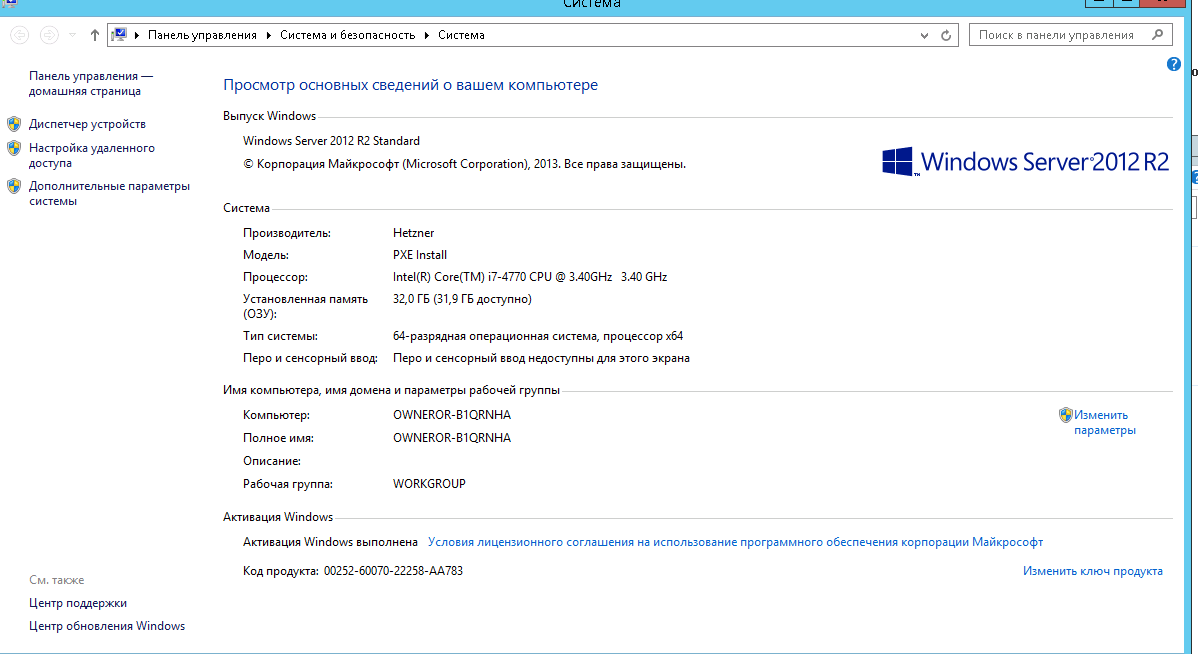Open Диспетчер устройств link
1198x654 pixels.
(87, 124)
